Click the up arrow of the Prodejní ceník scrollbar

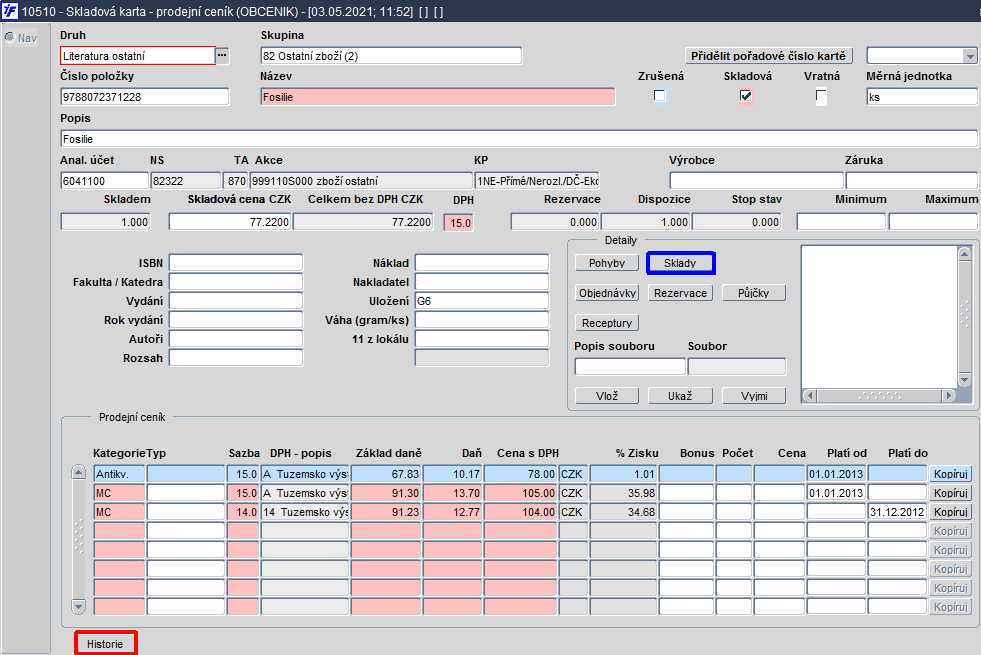coord(79,473)
